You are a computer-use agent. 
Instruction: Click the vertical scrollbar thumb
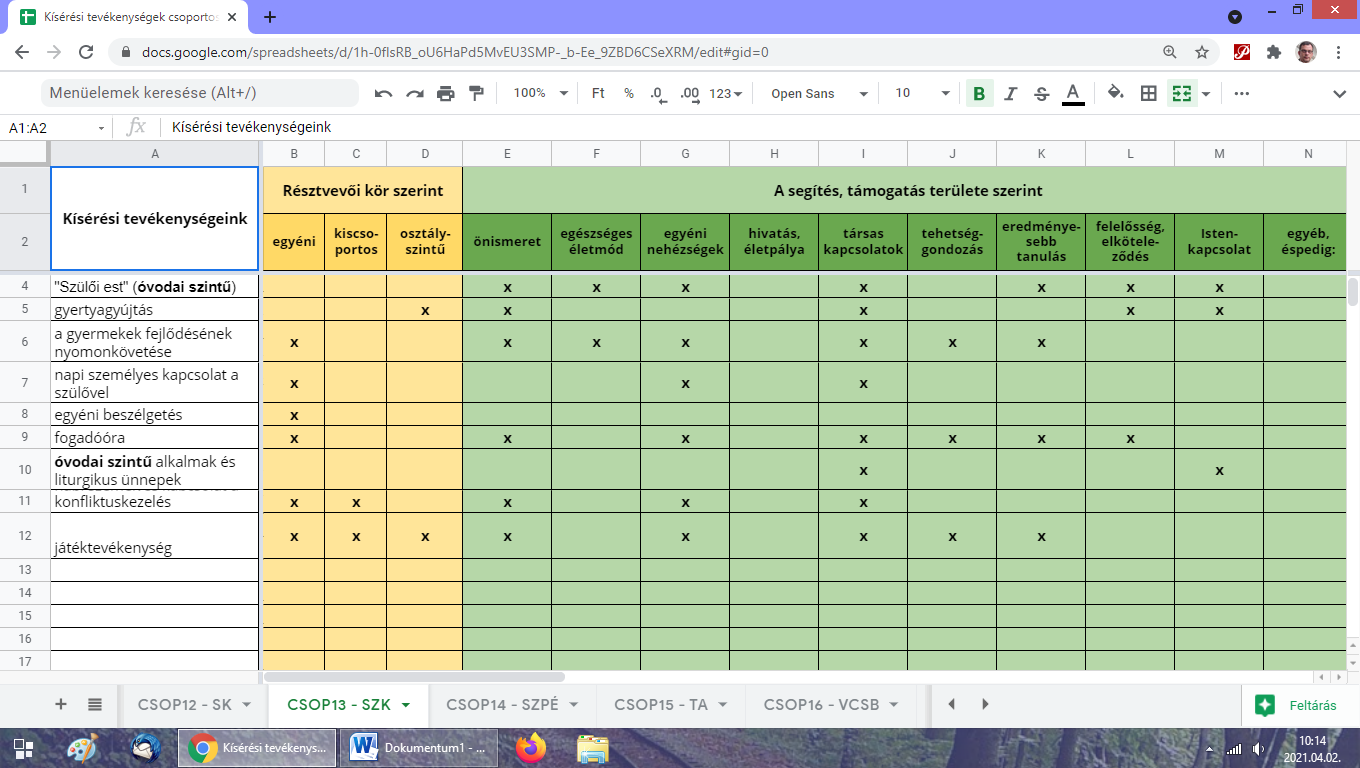(x=1352, y=292)
